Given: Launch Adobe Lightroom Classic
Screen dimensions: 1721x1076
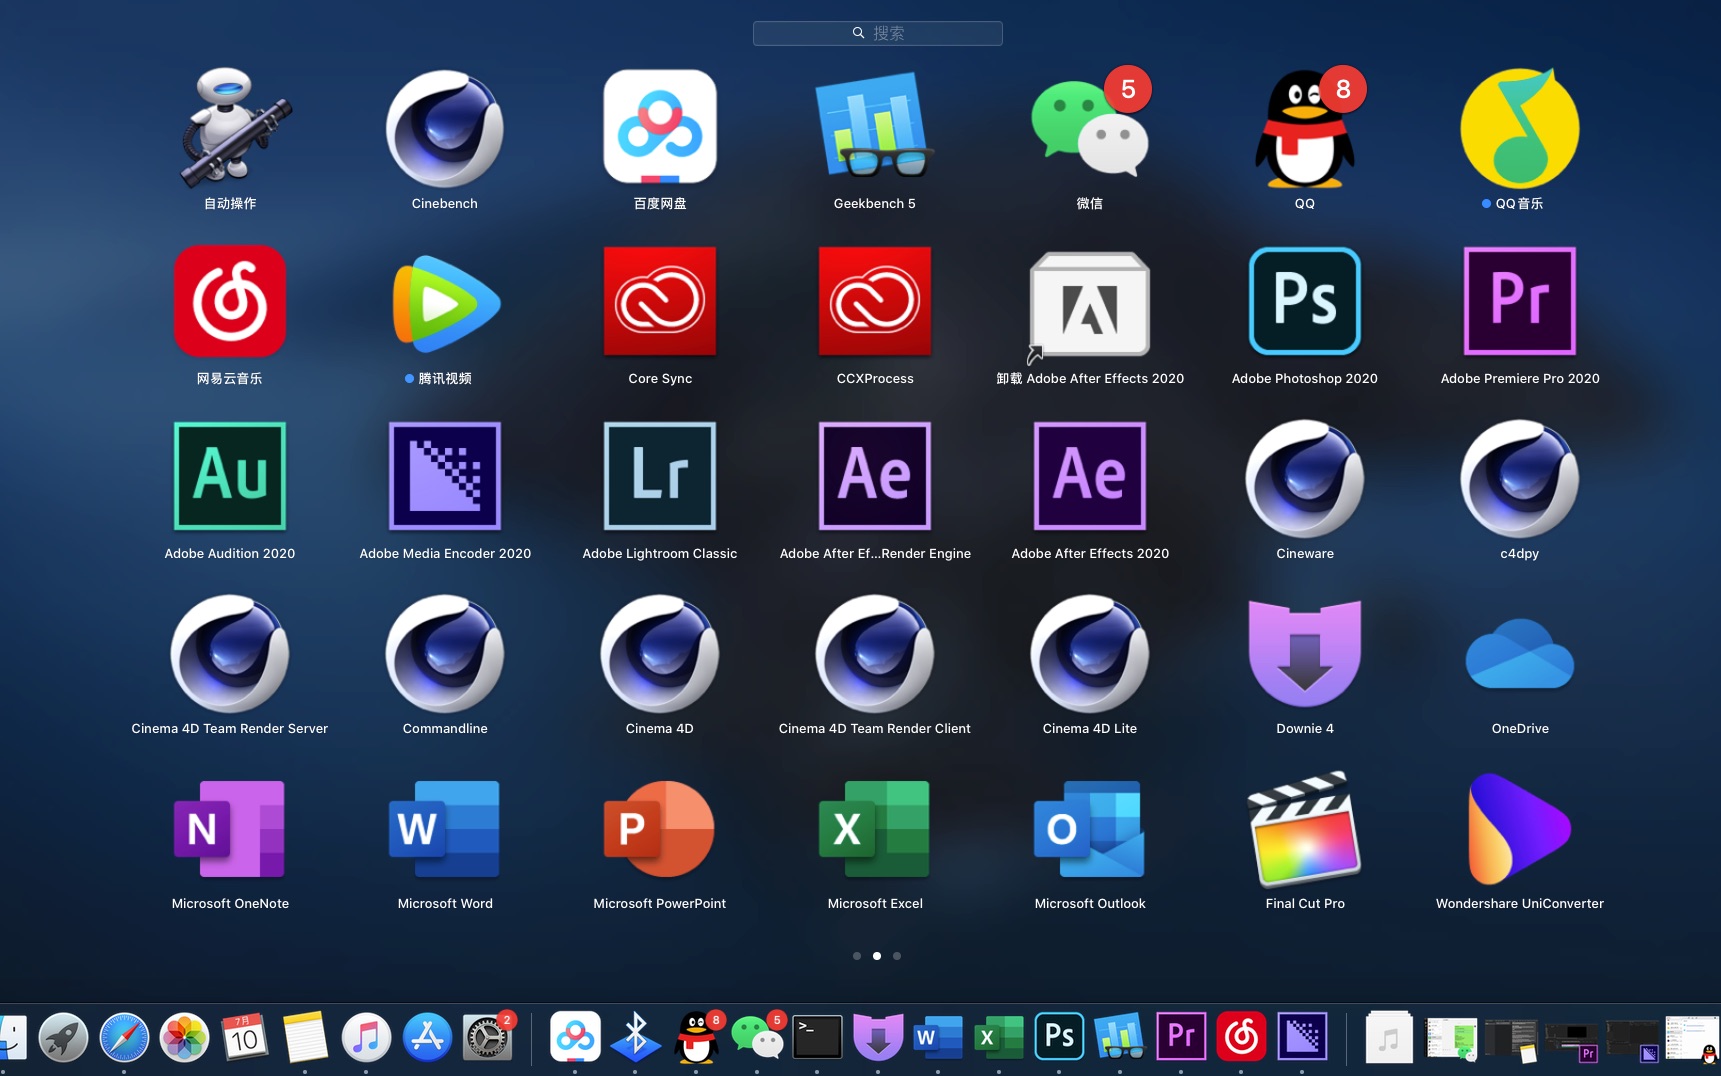Looking at the screenshot, I should click(660, 476).
